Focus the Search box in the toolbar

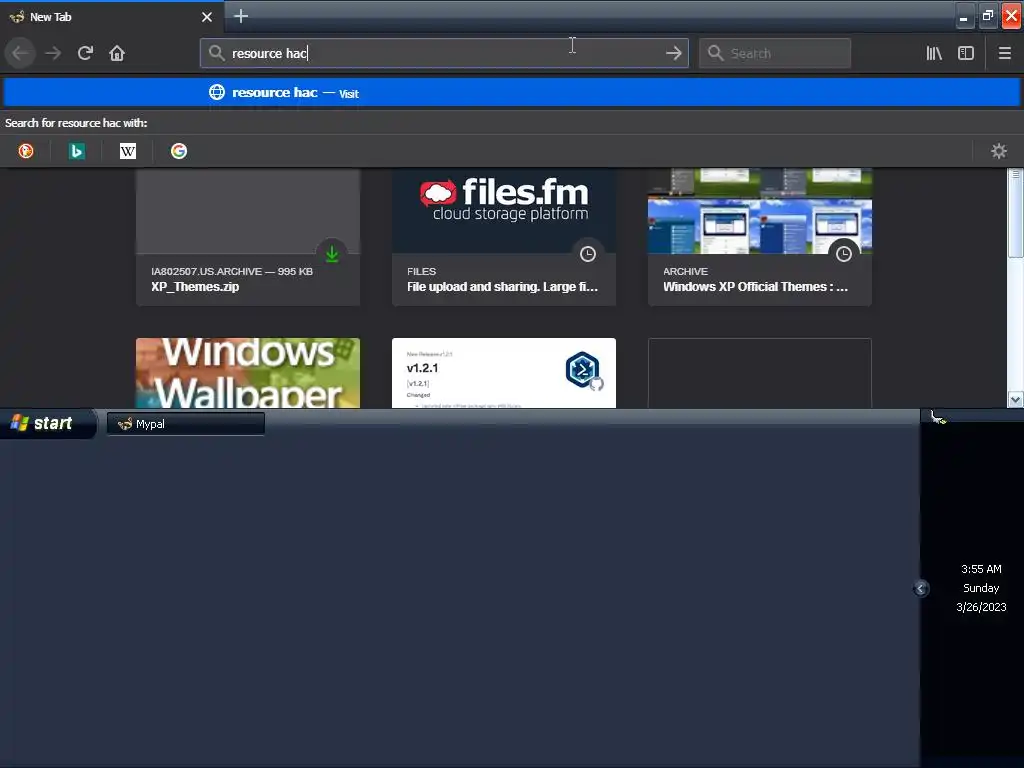click(x=775, y=53)
